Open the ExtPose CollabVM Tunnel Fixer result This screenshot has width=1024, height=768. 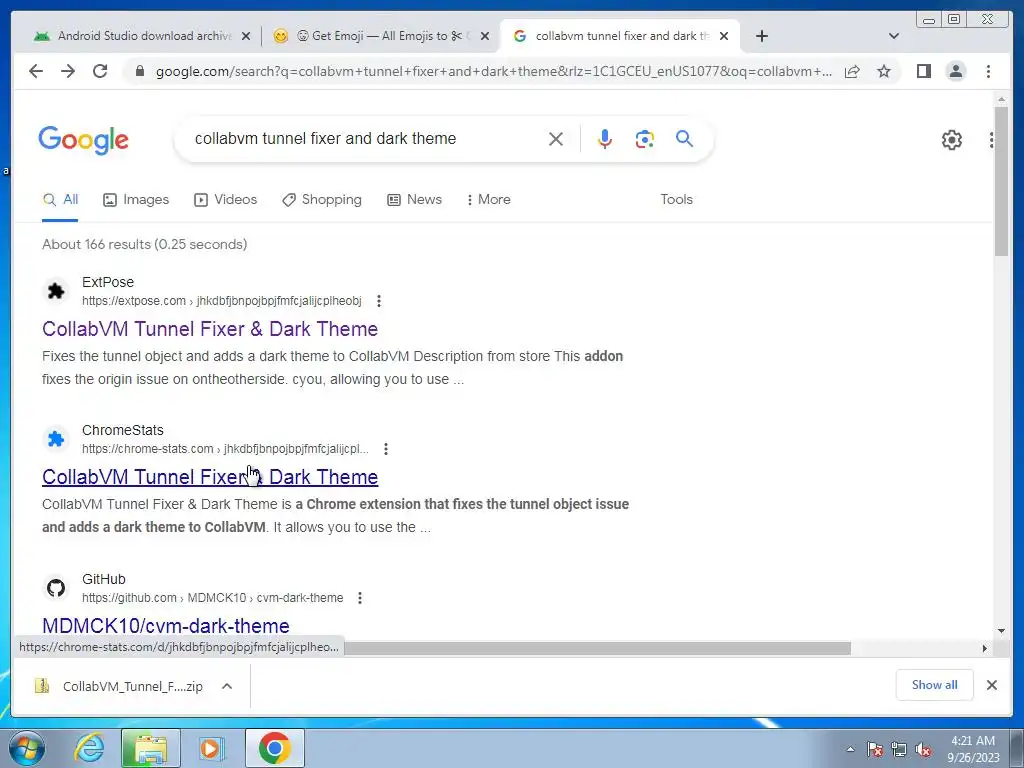(x=210, y=328)
